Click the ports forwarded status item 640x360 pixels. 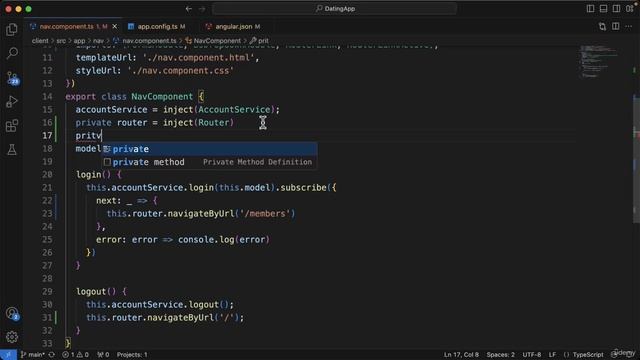[103, 355]
